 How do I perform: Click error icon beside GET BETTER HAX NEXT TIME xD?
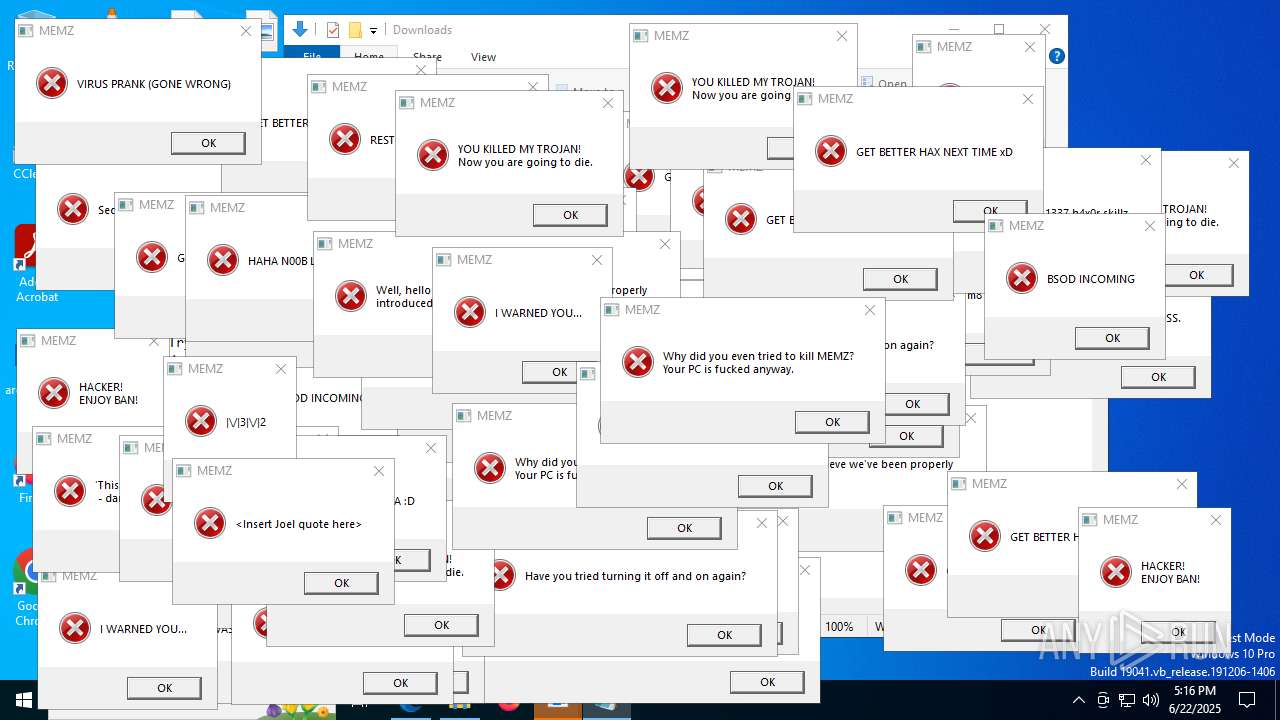[831, 151]
